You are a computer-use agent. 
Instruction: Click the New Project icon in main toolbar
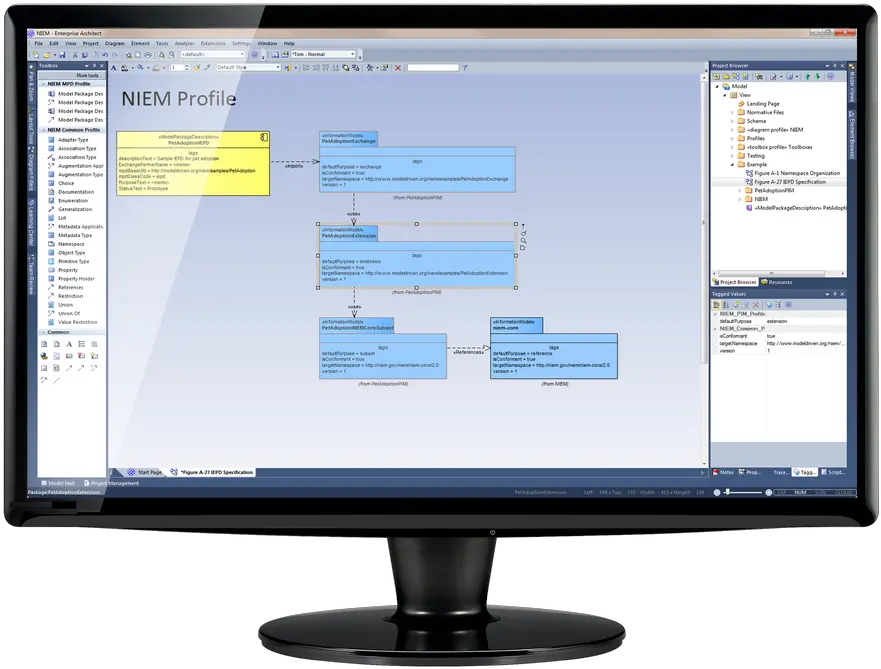click(x=35, y=54)
